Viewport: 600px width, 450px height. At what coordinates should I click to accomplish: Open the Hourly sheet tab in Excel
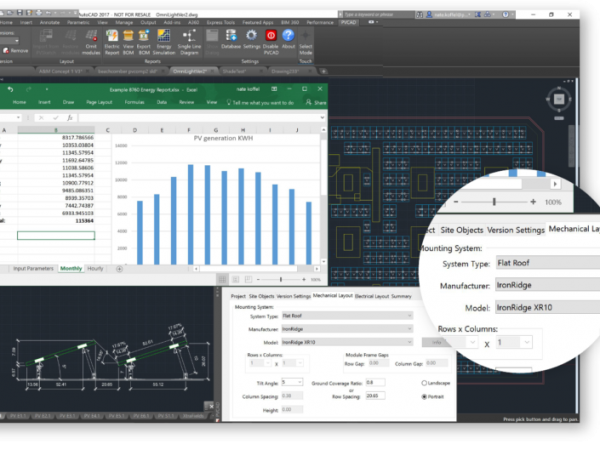click(96, 269)
